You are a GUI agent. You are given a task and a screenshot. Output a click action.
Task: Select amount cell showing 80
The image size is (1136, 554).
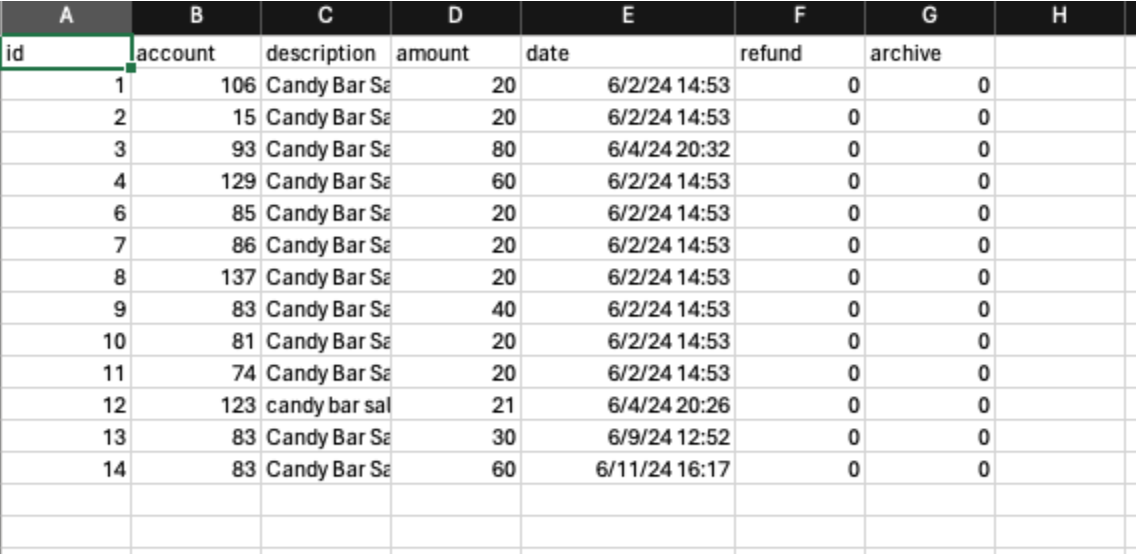tap(456, 149)
